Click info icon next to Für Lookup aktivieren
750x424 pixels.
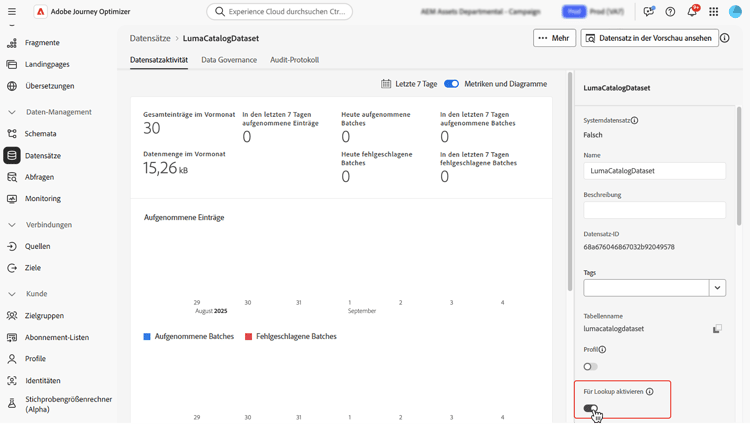[x=650, y=391]
